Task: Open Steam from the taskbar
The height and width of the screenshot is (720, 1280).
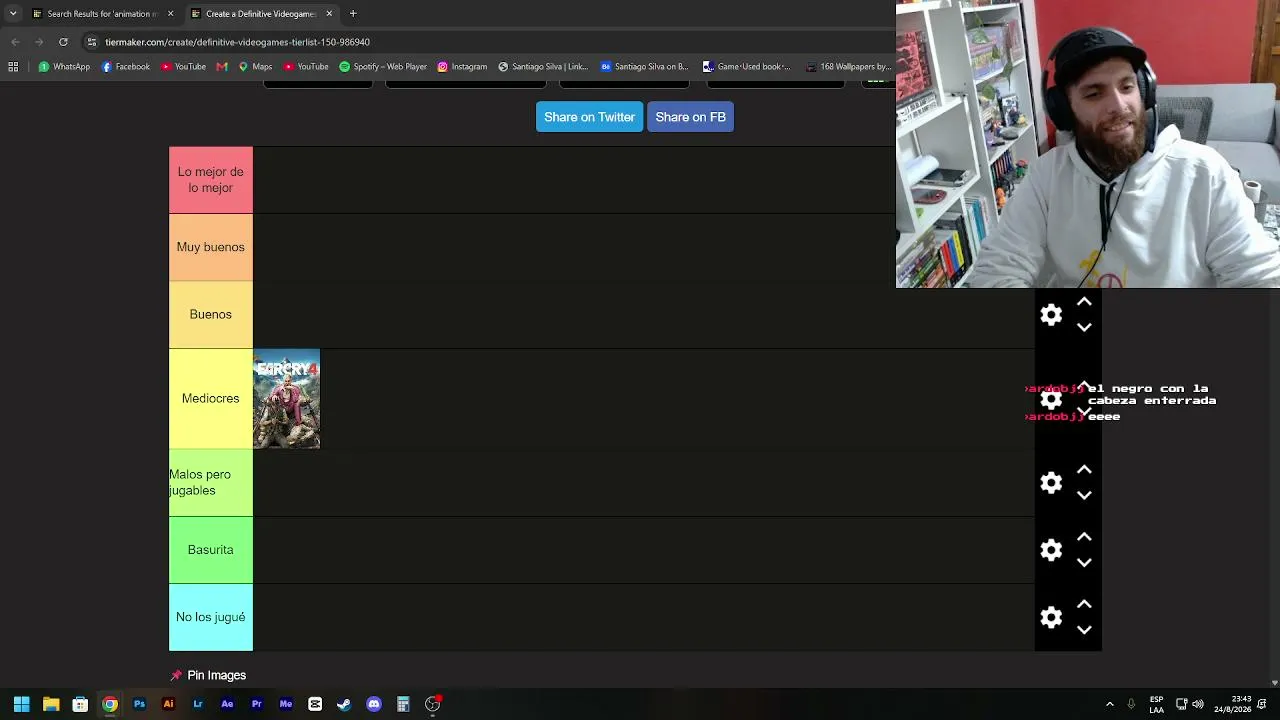Action: [344, 704]
